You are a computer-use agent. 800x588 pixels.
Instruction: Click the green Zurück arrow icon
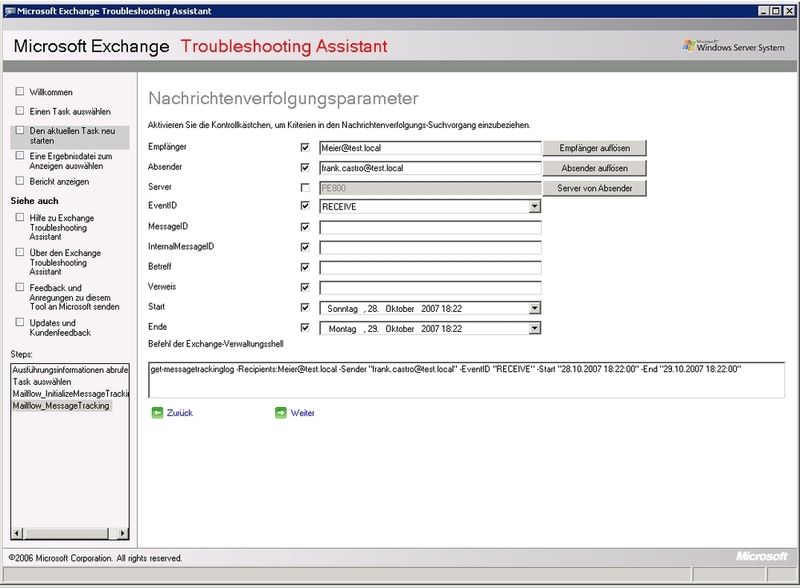pyautogui.click(x=157, y=413)
